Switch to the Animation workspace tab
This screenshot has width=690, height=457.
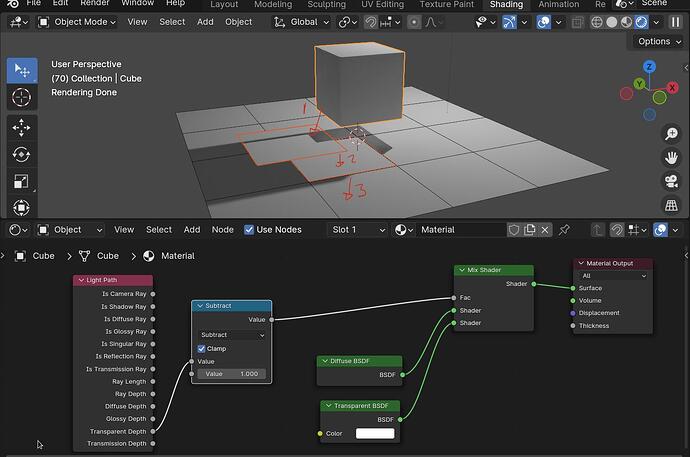558,4
